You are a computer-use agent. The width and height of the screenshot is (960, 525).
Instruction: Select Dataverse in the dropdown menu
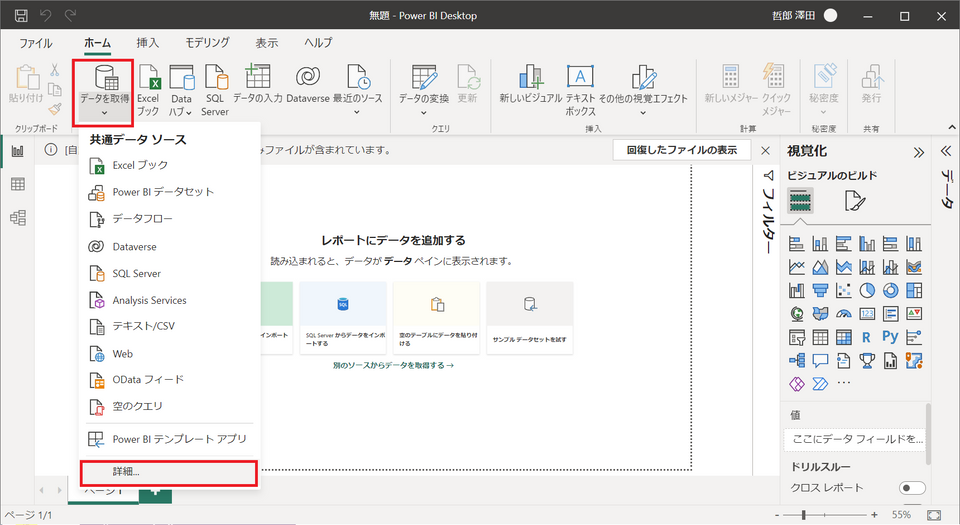[x=169, y=247]
